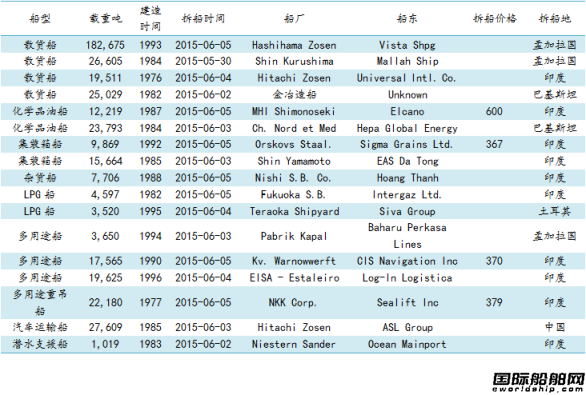Image resolution: width=586 pixels, height=395 pixels.
Task: Select the Baharu Perkasa Lines cell
Action: coord(407,236)
